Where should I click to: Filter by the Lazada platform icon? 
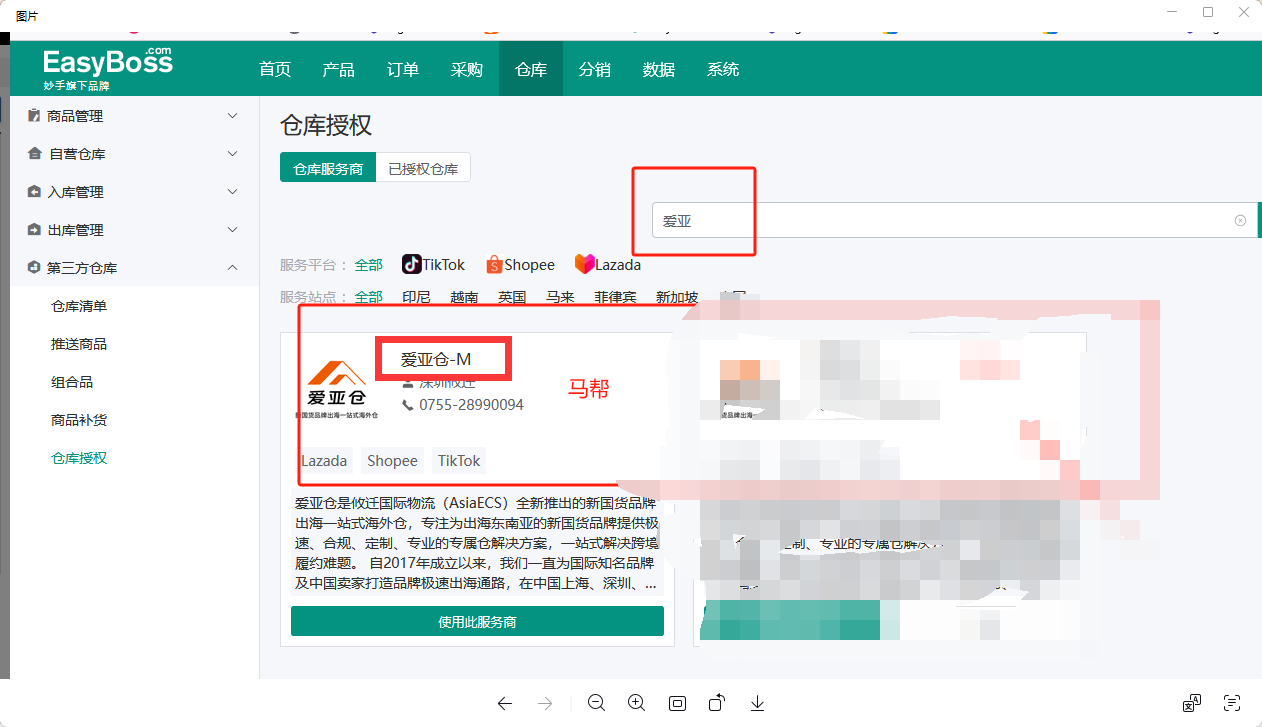[x=584, y=264]
